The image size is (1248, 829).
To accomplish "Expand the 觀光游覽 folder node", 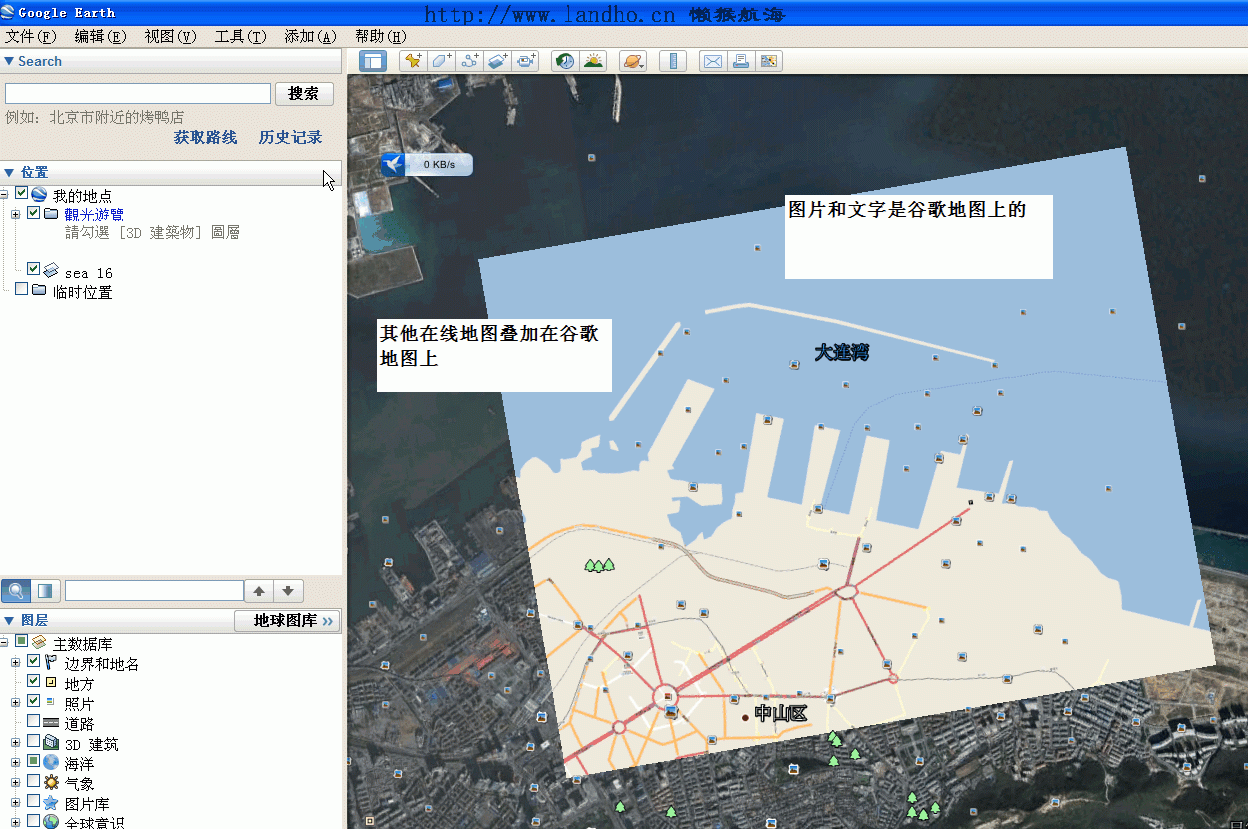I will pos(16,214).
